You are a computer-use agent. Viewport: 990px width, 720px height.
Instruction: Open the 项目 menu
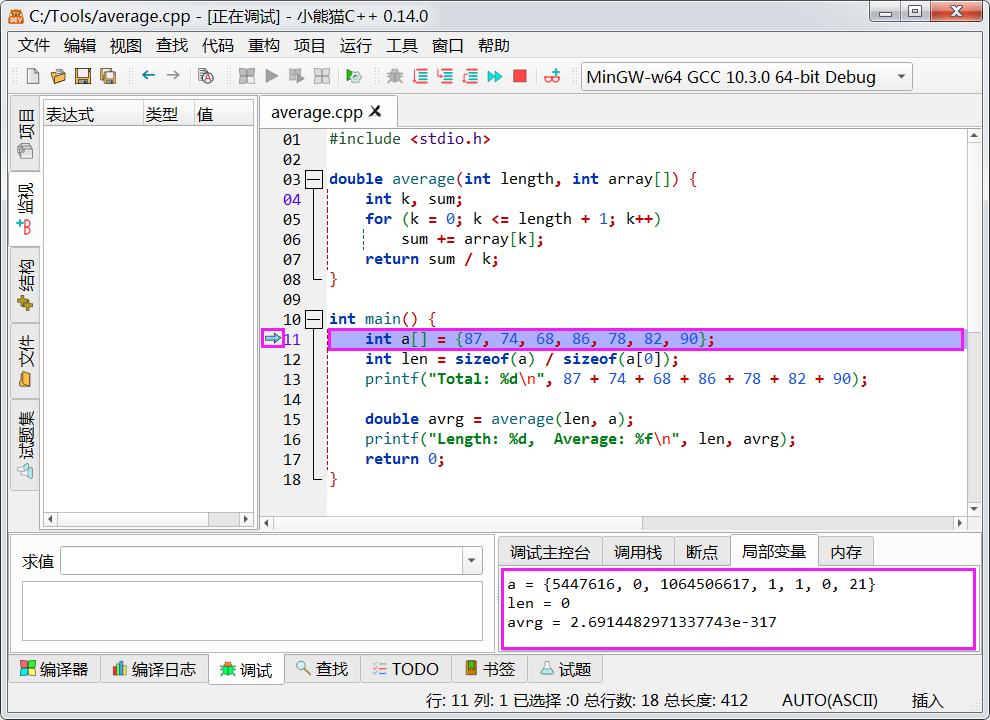tap(309, 45)
